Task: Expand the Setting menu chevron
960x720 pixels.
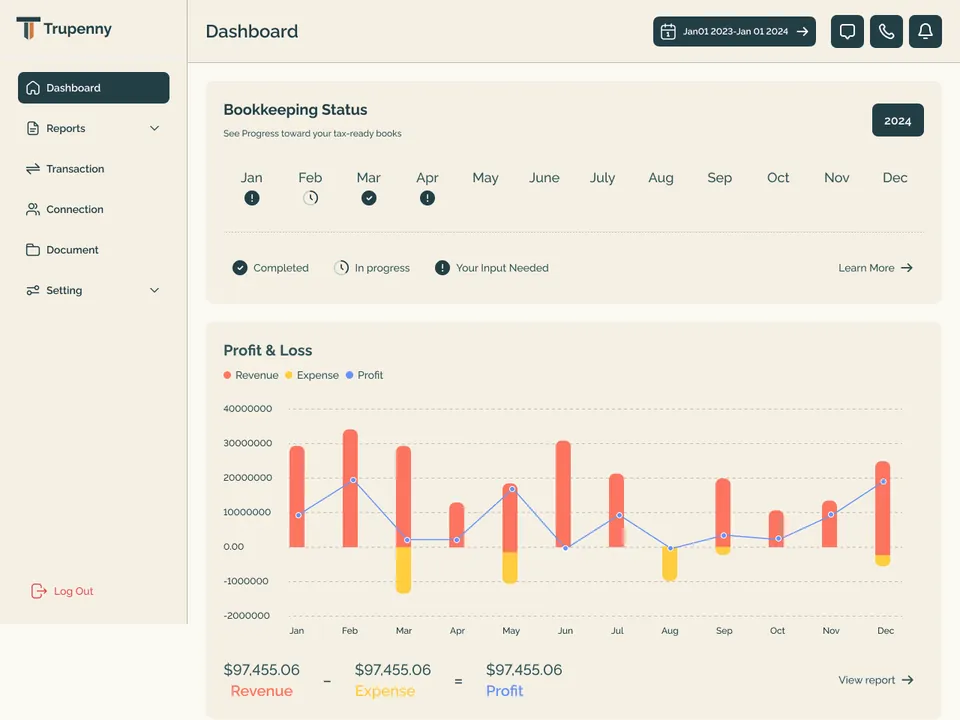Action: click(x=154, y=290)
